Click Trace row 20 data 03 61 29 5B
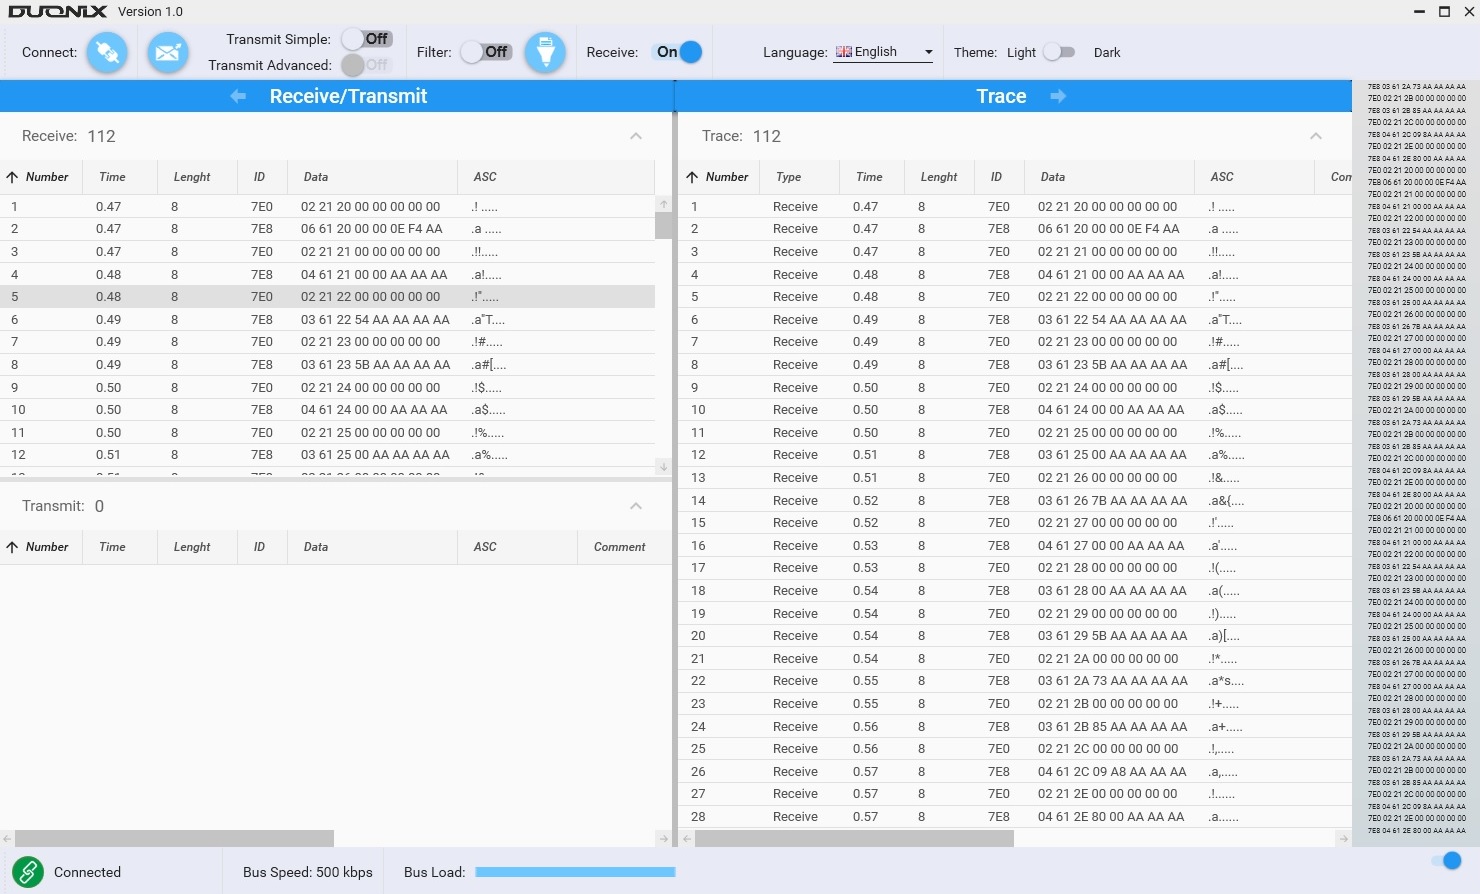The height and width of the screenshot is (894, 1480). tap(1015, 636)
